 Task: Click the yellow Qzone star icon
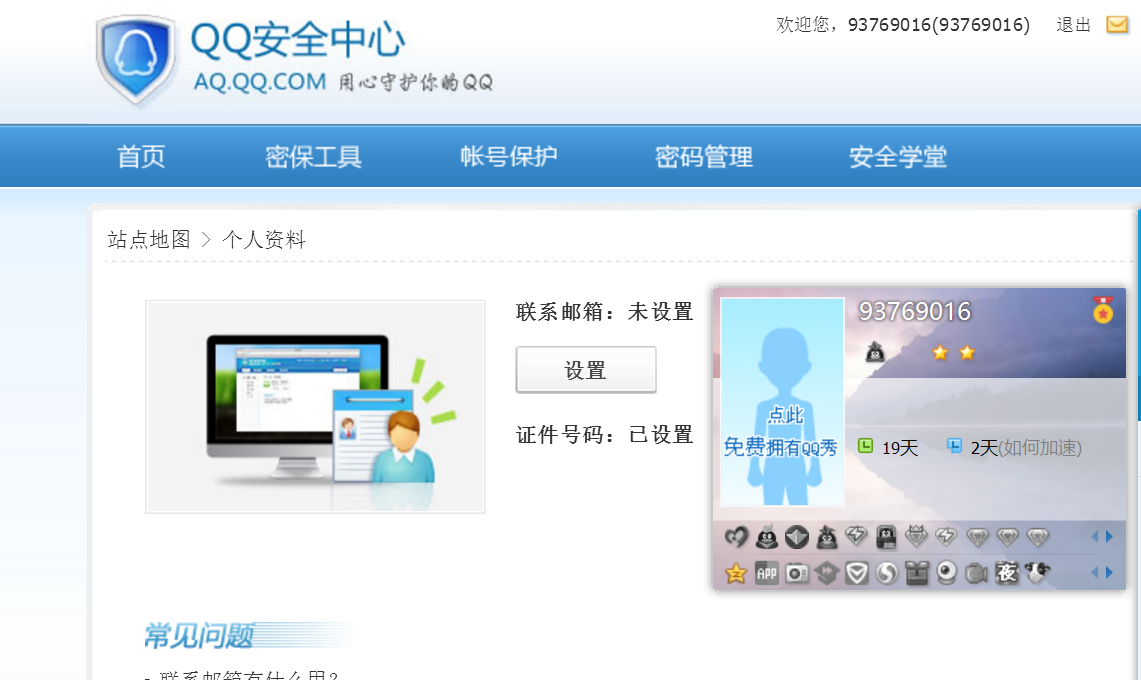tap(736, 574)
